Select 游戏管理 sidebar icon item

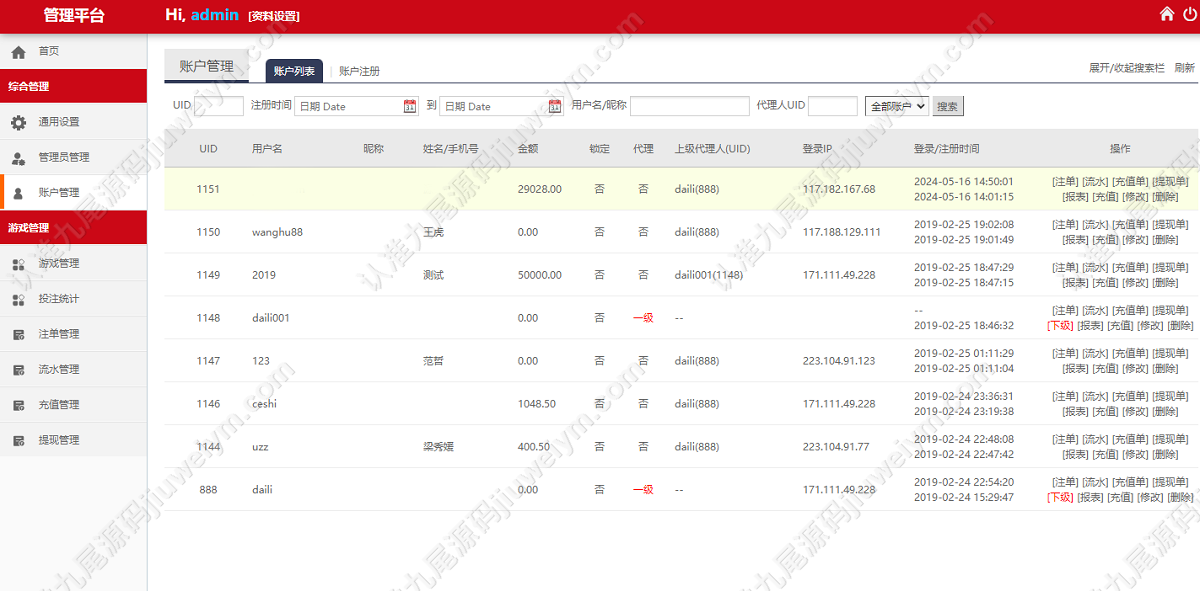point(74,263)
